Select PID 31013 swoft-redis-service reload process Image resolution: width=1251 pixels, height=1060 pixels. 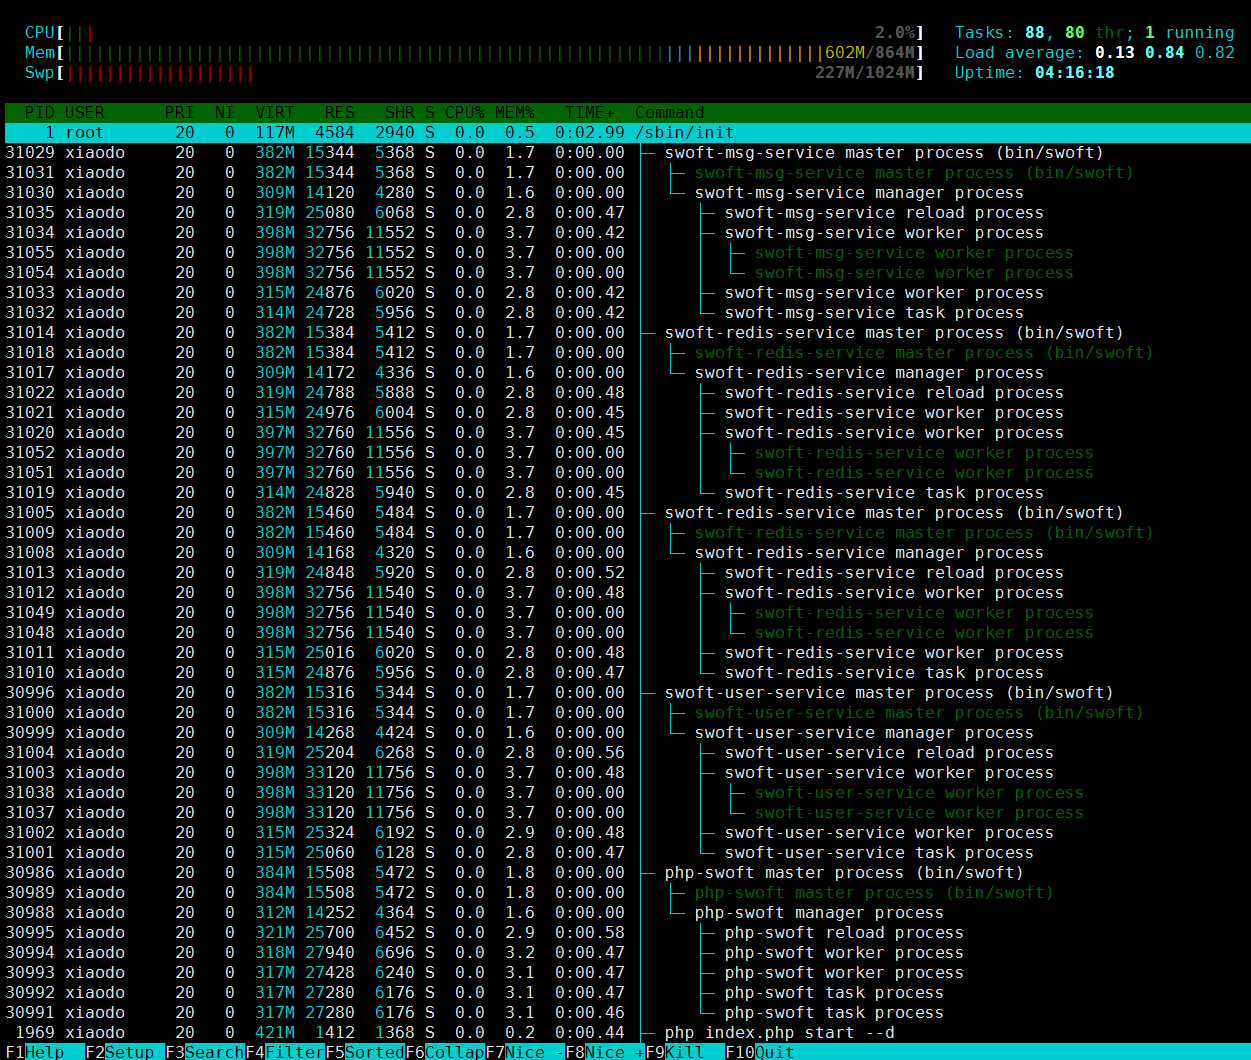[x=627, y=572]
